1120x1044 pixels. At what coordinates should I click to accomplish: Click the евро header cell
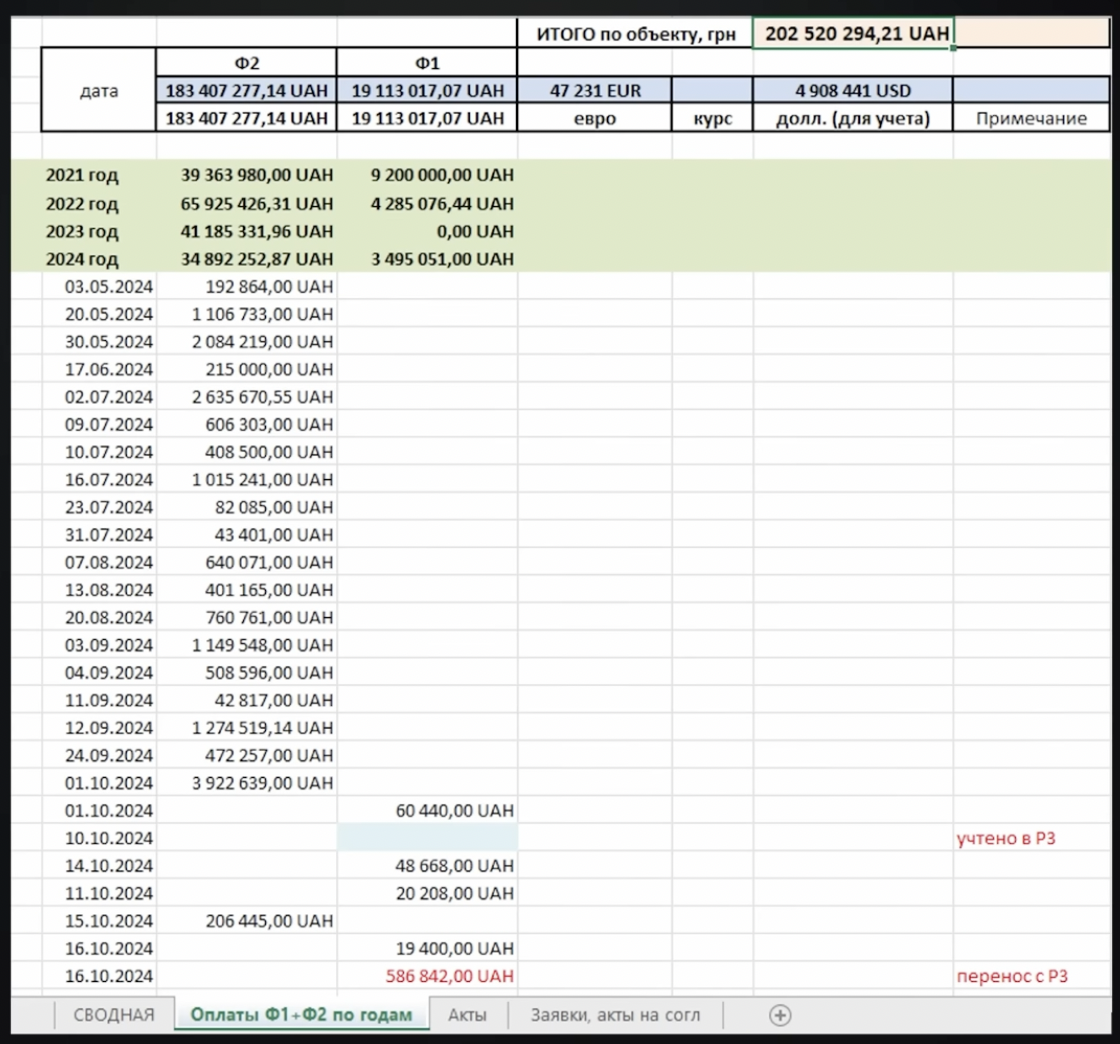coord(595,118)
